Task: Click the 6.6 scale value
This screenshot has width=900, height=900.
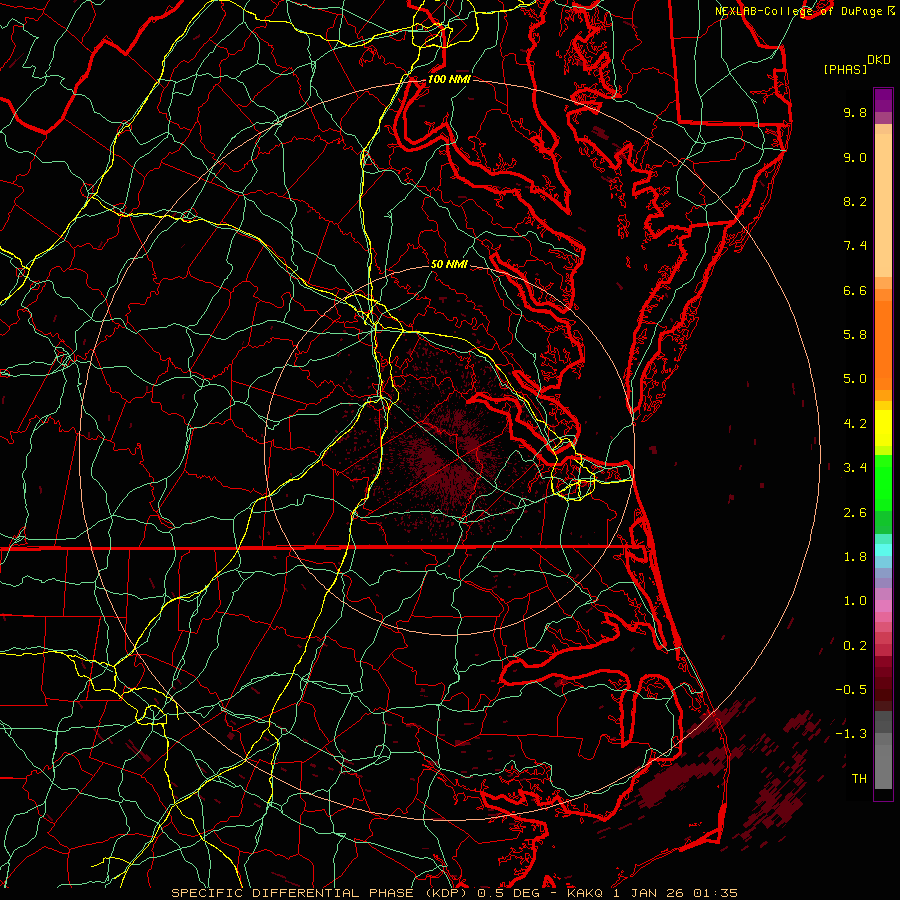Action: (x=855, y=290)
